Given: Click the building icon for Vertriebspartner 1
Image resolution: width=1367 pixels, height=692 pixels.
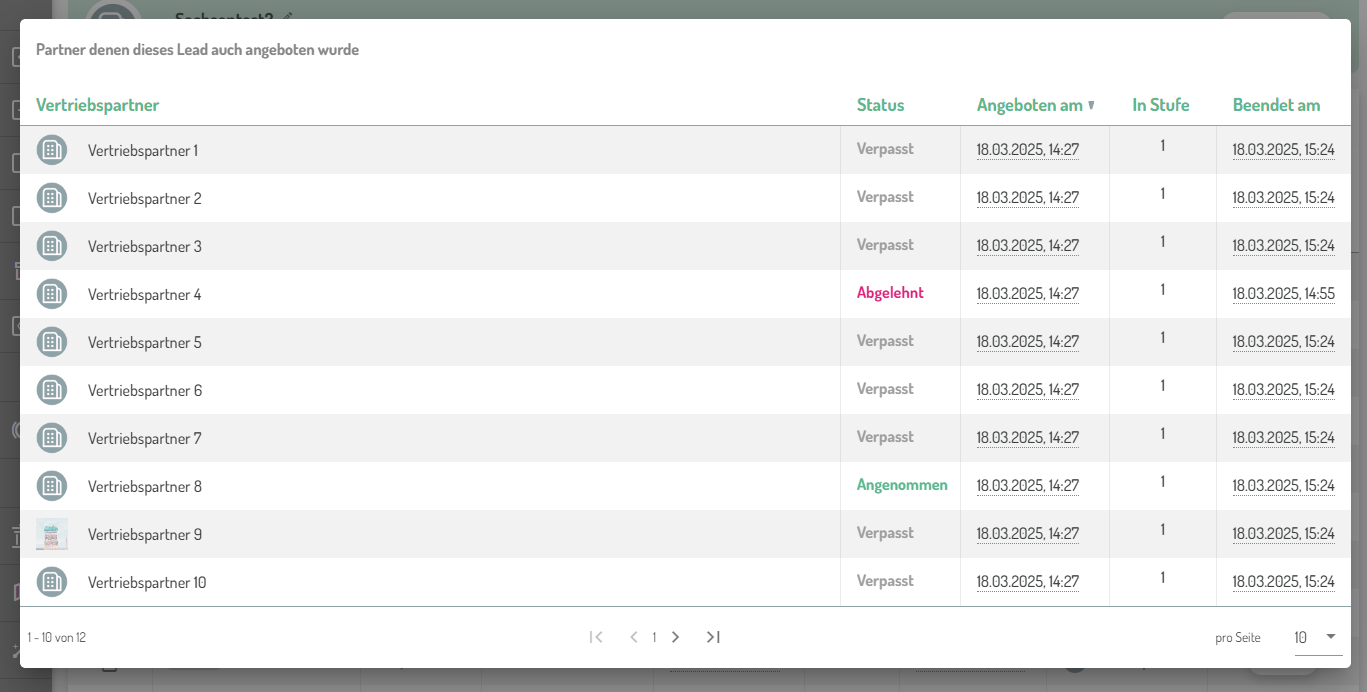Looking at the screenshot, I should coord(52,150).
